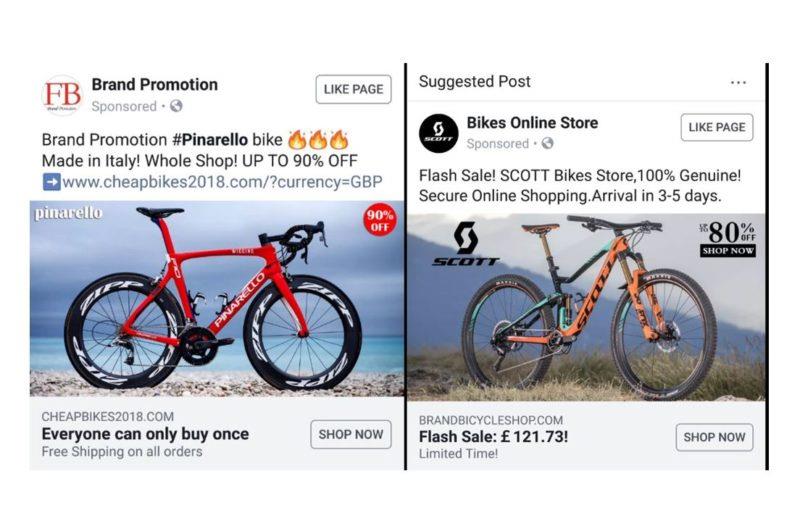This screenshot has width=800, height=521.
Task: Open the Suggested Post three-dot options menu
Action: point(738,82)
